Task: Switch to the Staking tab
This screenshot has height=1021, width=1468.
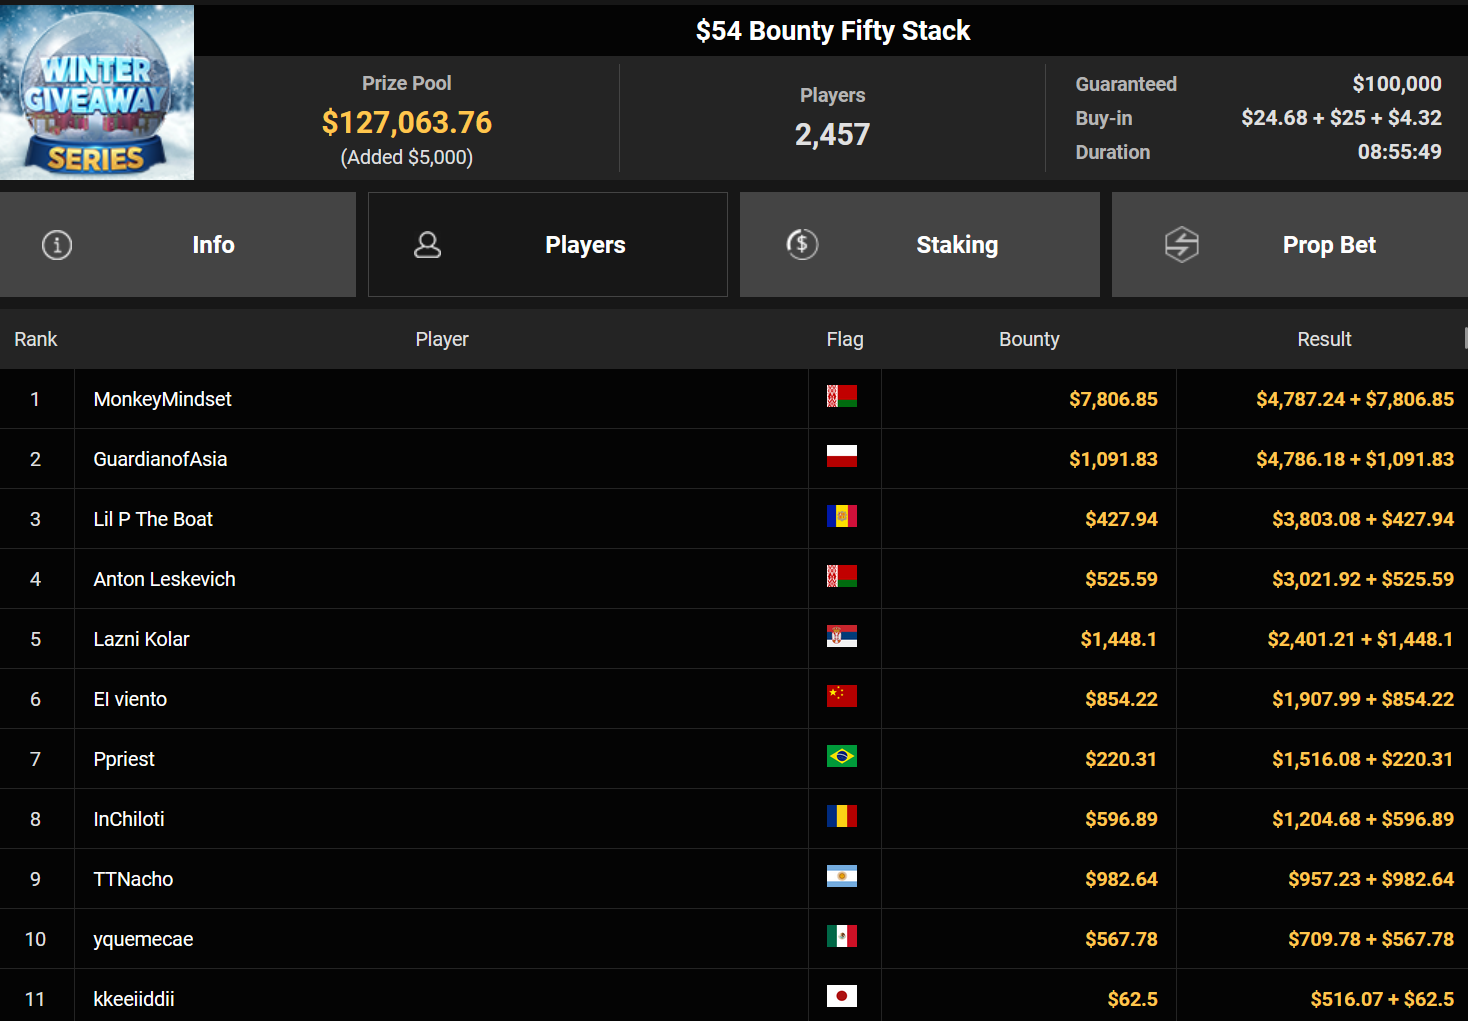Action: [x=956, y=245]
